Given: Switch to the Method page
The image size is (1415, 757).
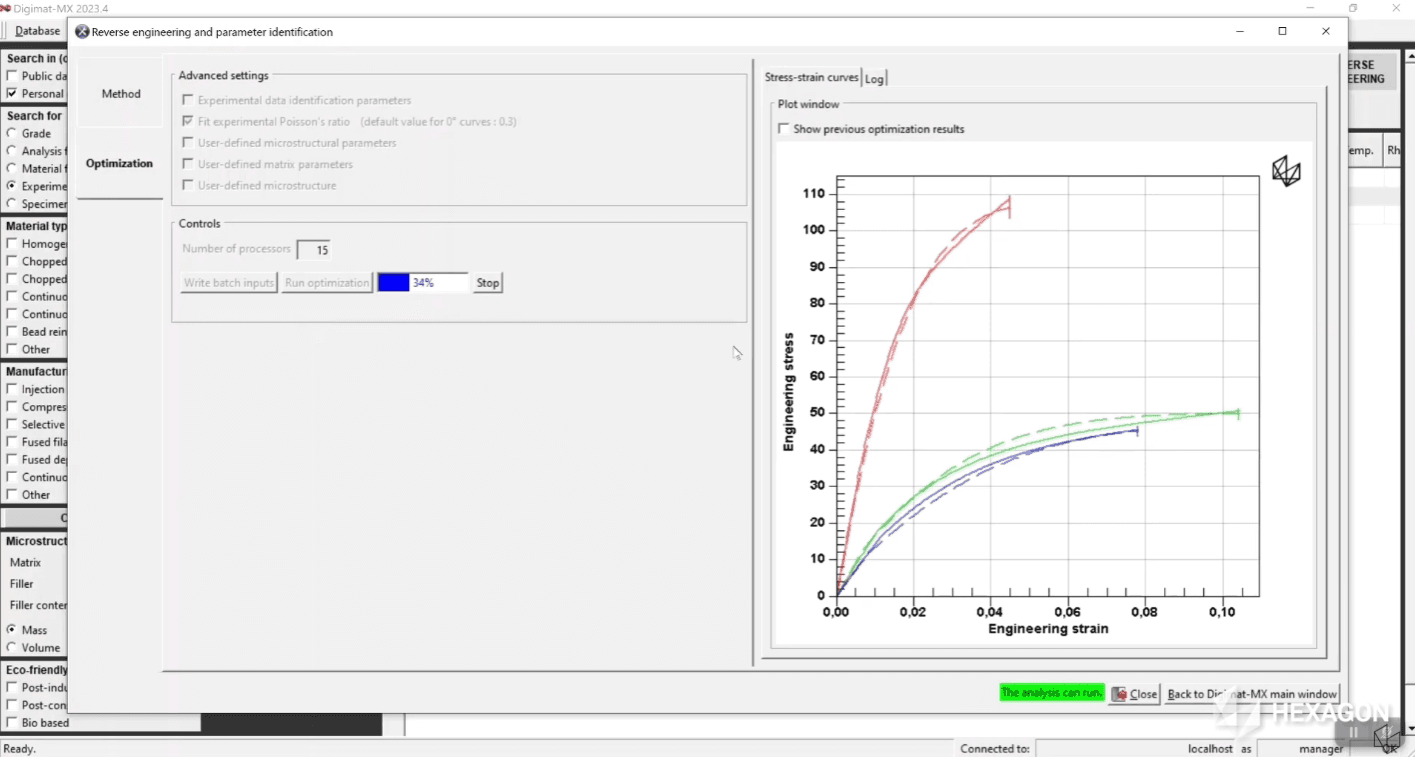Looking at the screenshot, I should (120, 93).
